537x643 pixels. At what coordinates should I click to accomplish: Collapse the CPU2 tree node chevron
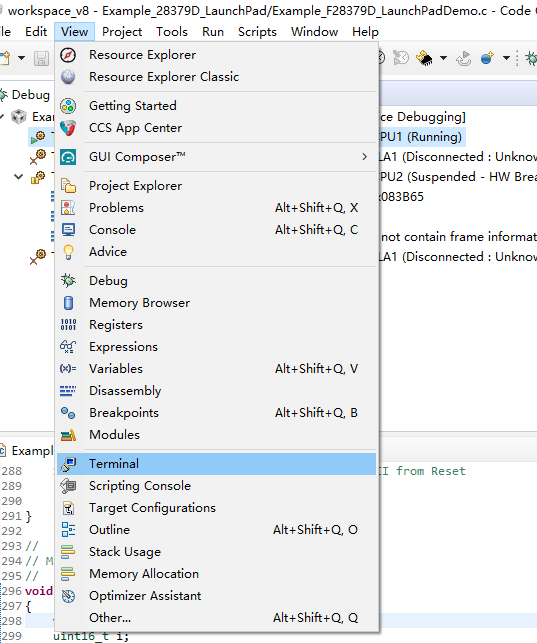18,177
